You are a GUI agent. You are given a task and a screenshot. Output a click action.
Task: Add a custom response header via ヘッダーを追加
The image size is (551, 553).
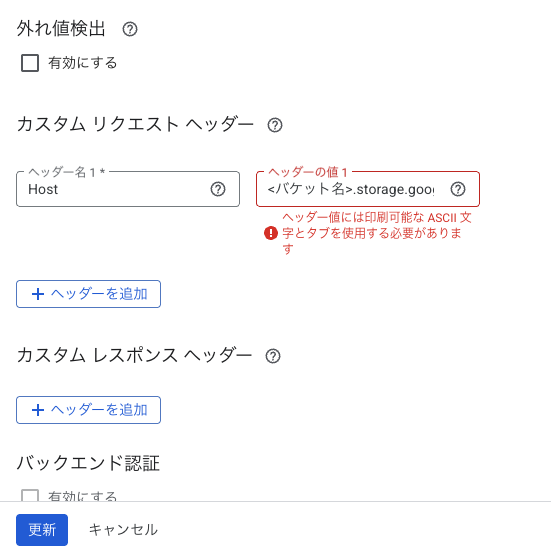tap(89, 410)
